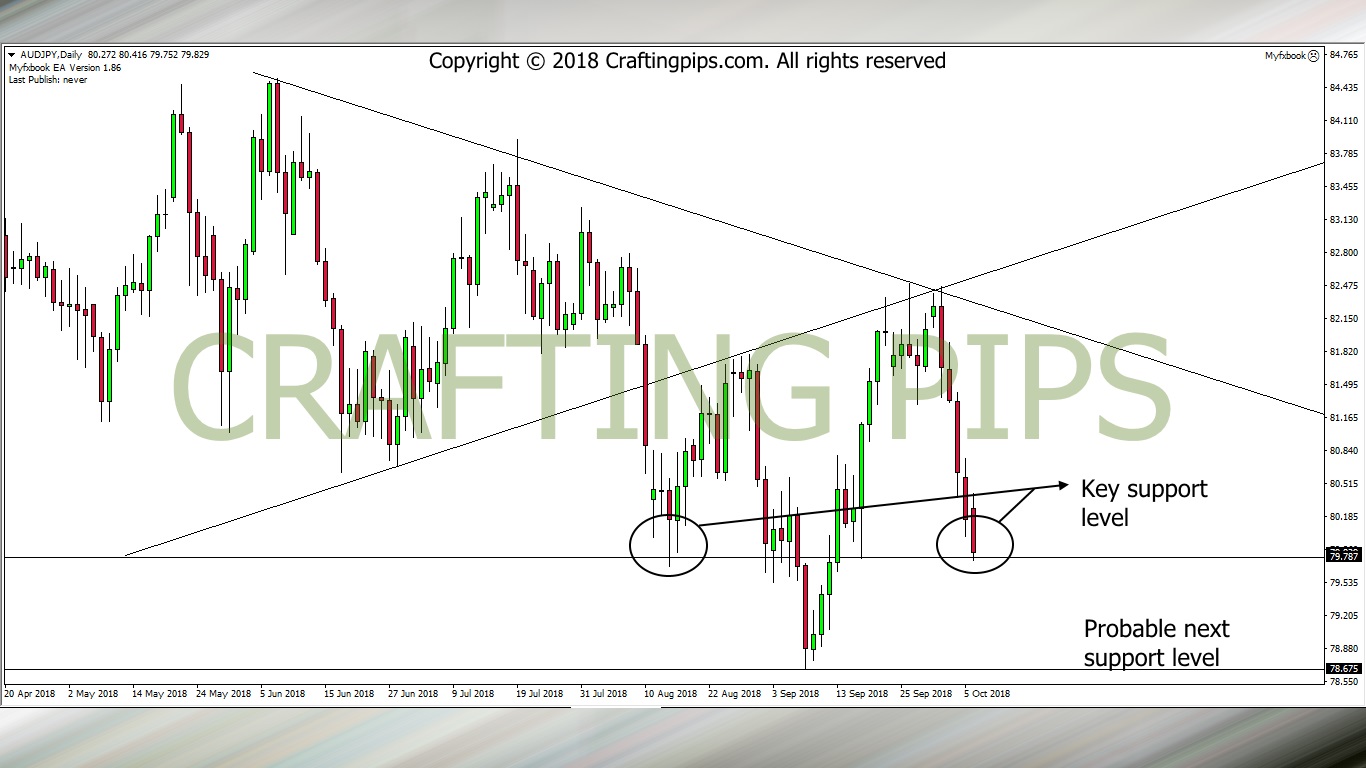Click the 82.150 price axis value
The image size is (1366, 768).
[1343, 319]
